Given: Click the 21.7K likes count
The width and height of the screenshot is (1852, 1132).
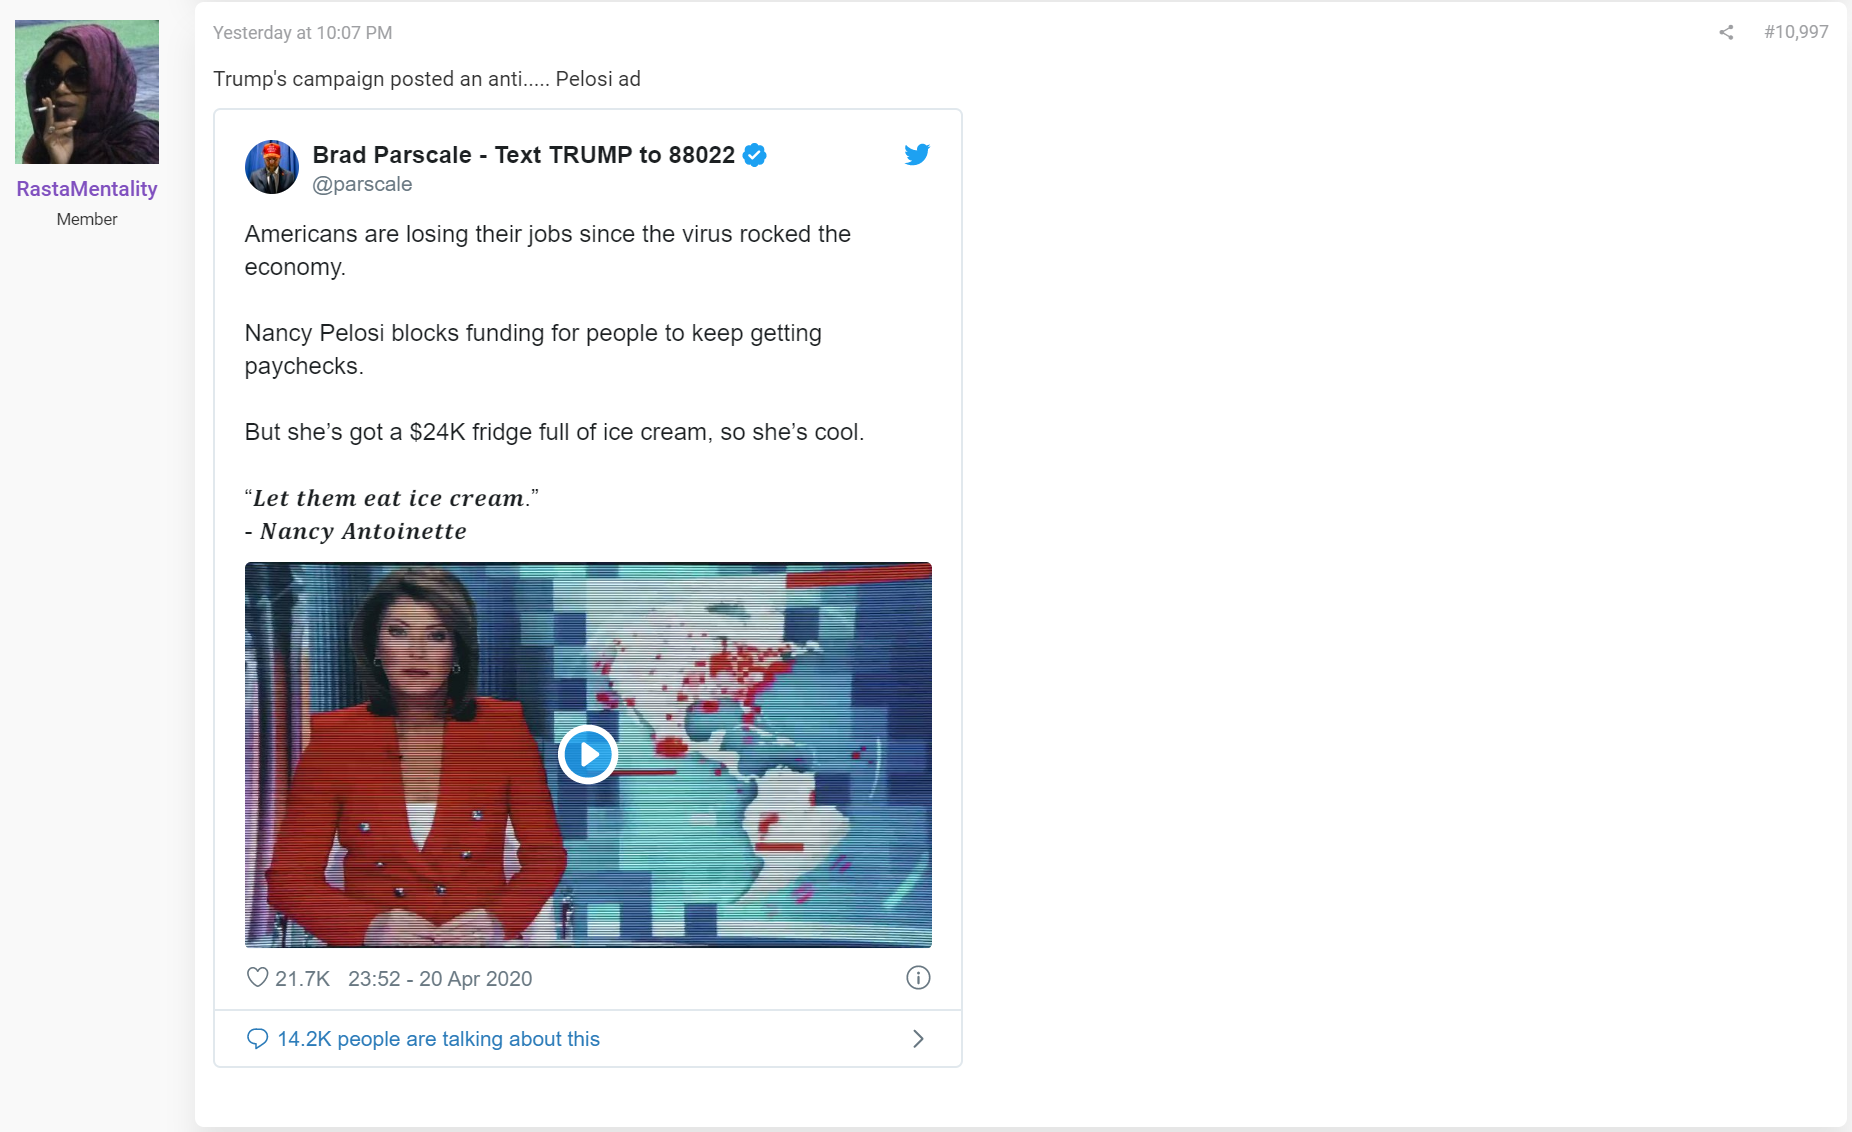Looking at the screenshot, I should 302,979.
